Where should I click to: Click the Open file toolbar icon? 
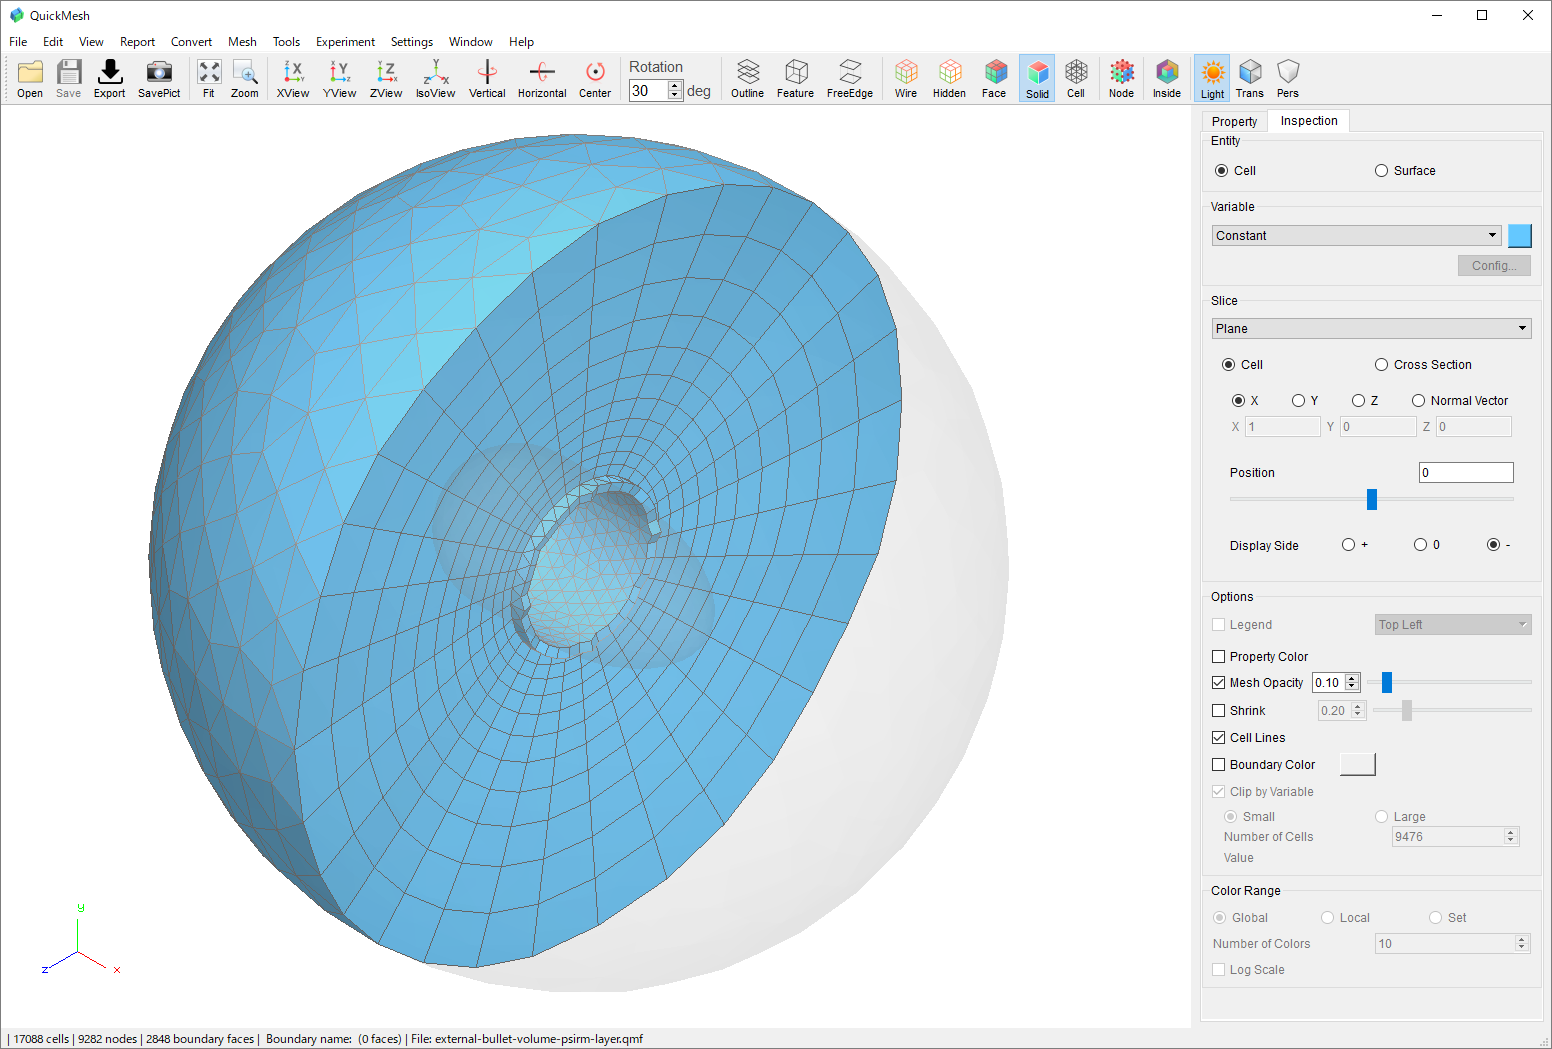[30, 78]
